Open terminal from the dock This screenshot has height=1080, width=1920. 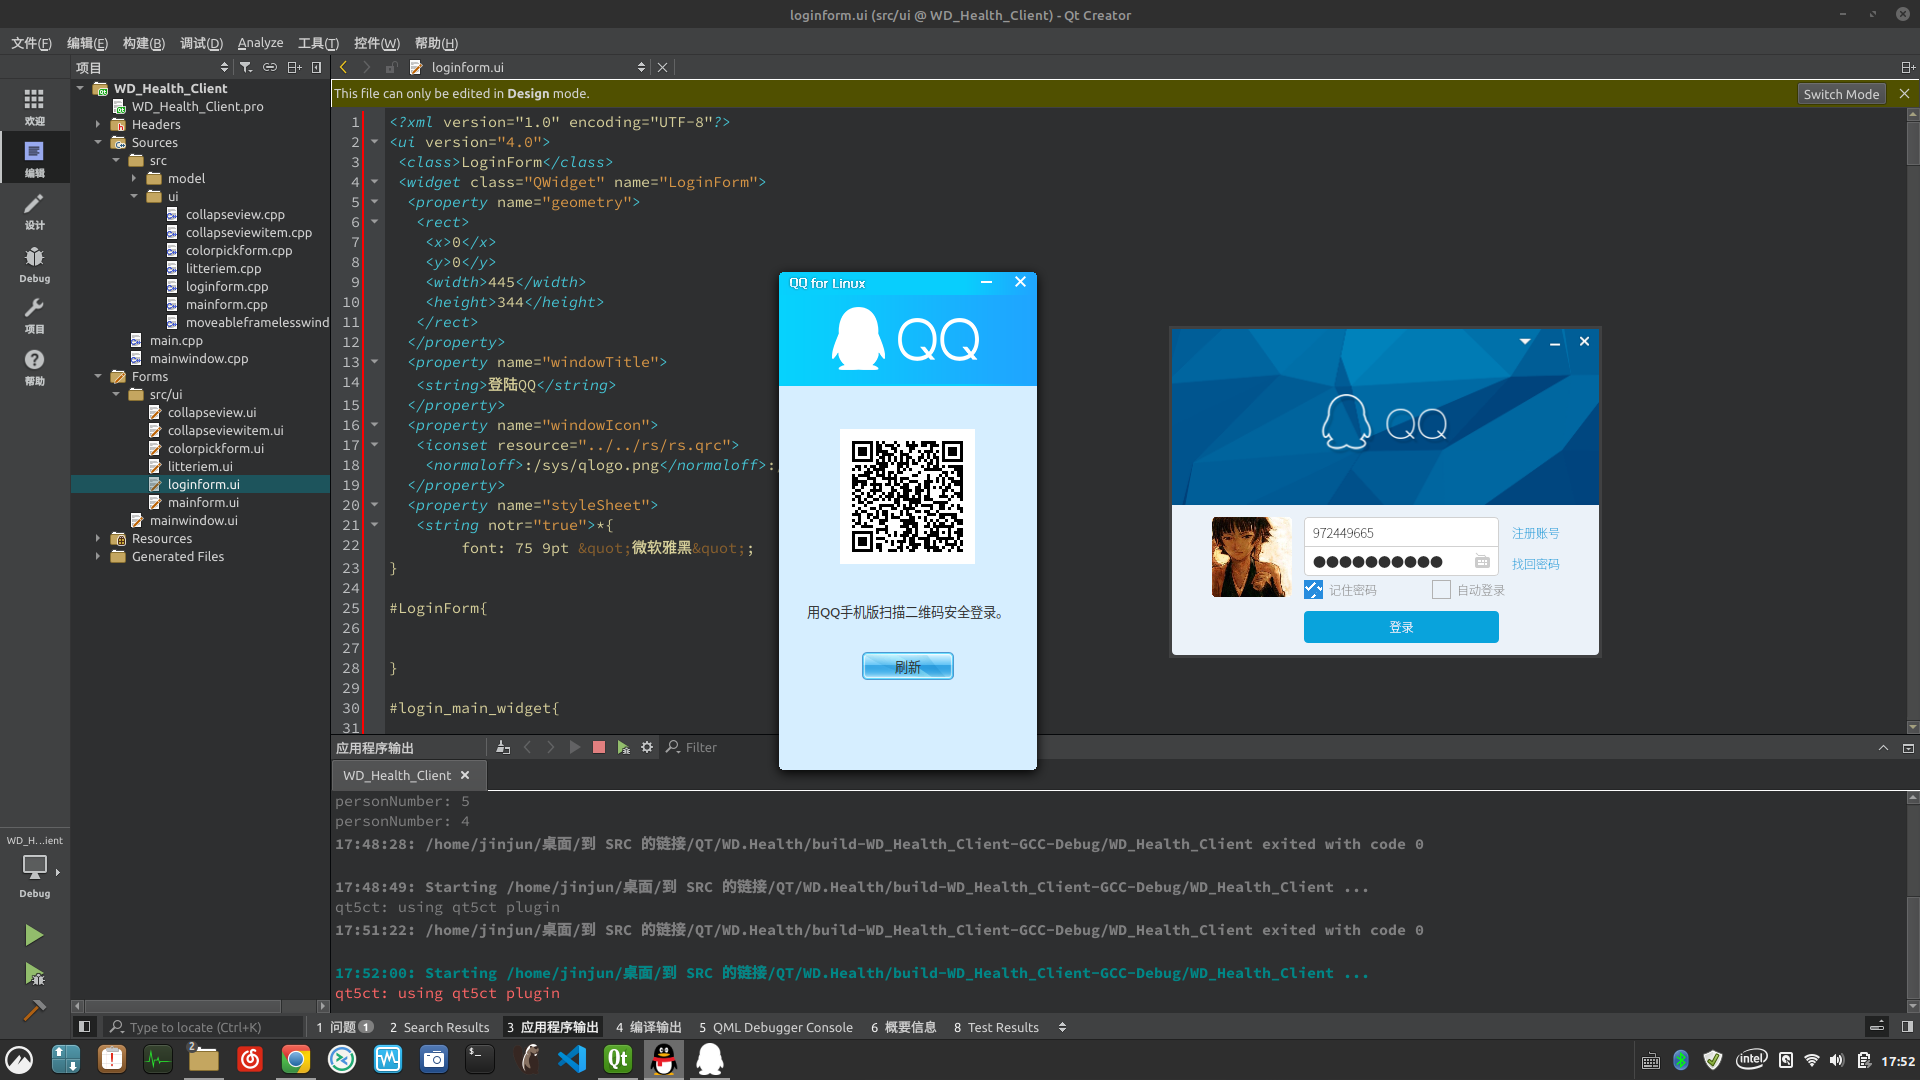(480, 1059)
